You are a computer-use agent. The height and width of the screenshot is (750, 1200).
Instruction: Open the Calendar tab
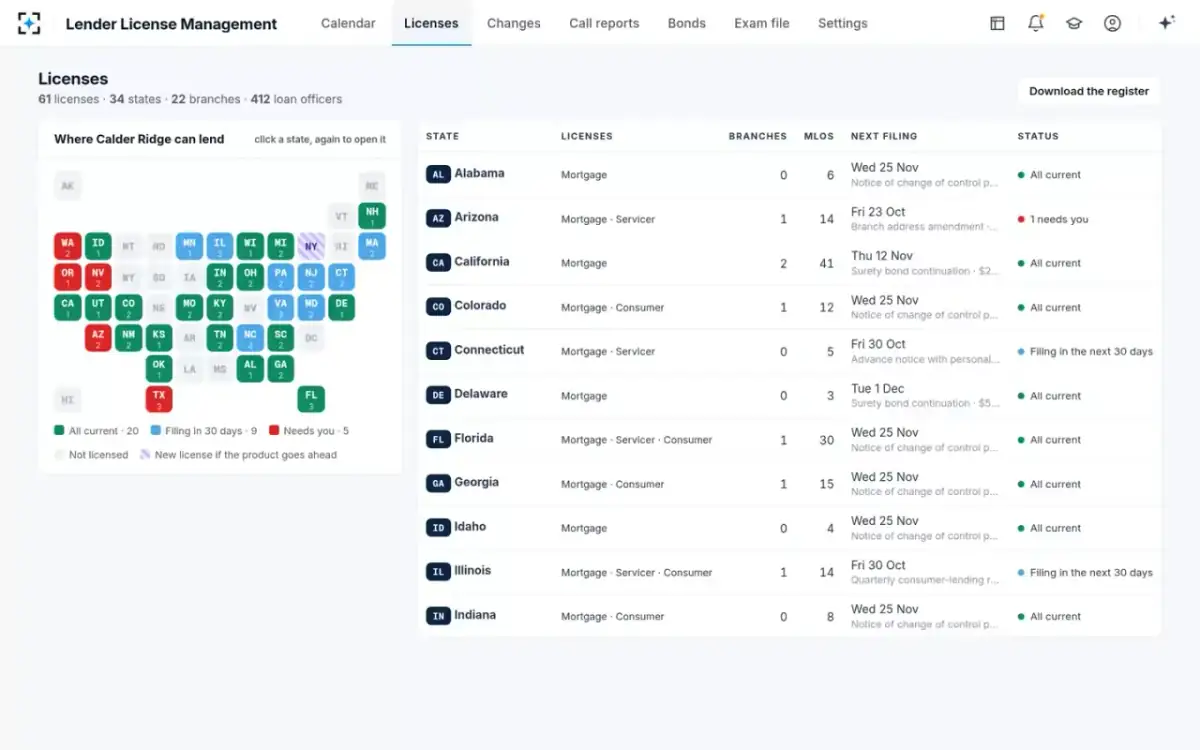tap(348, 23)
